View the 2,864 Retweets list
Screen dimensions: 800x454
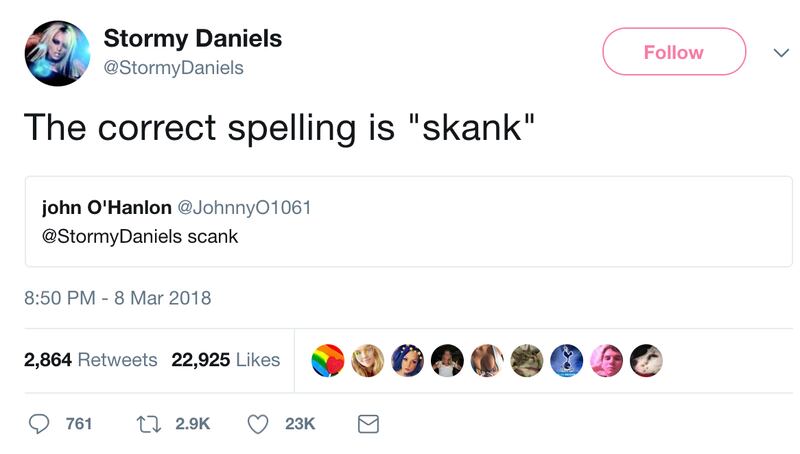point(90,360)
